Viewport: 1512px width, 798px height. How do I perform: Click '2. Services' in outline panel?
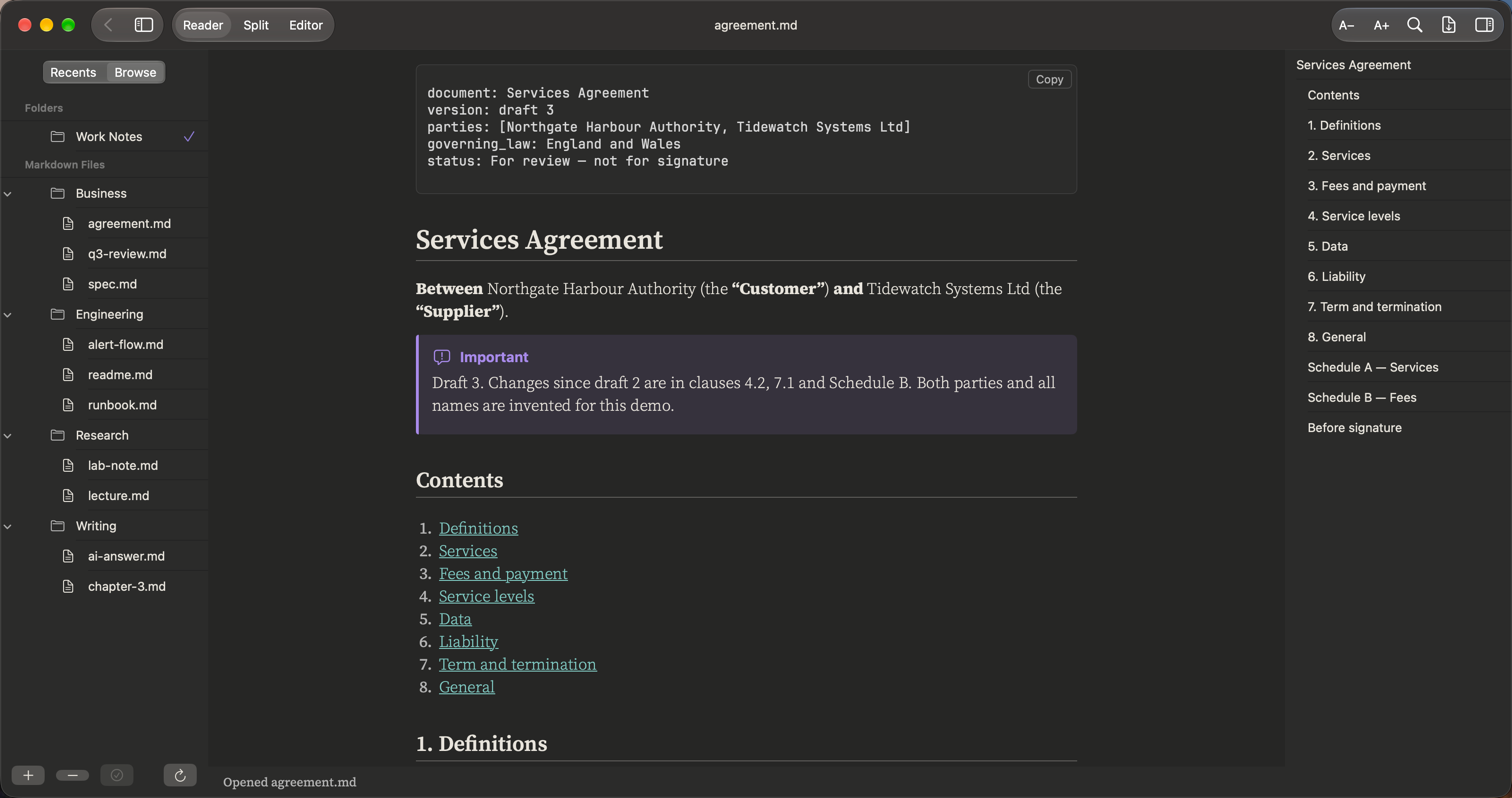coord(1339,156)
